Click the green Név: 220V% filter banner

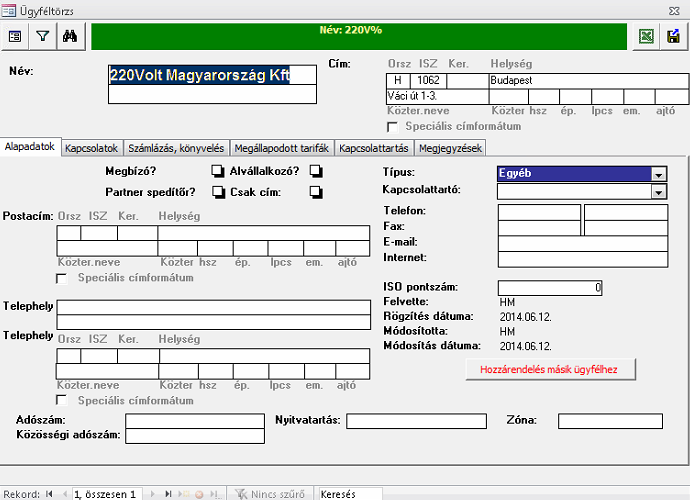(x=359, y=37)
